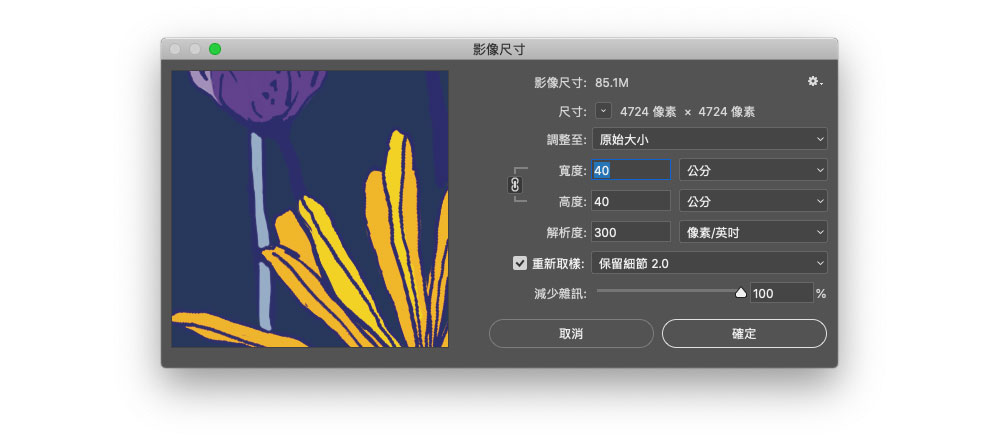This screenshot has width=1000, height=442.
Task: Confirm with the 確定 button
Action: pos(744,333)
